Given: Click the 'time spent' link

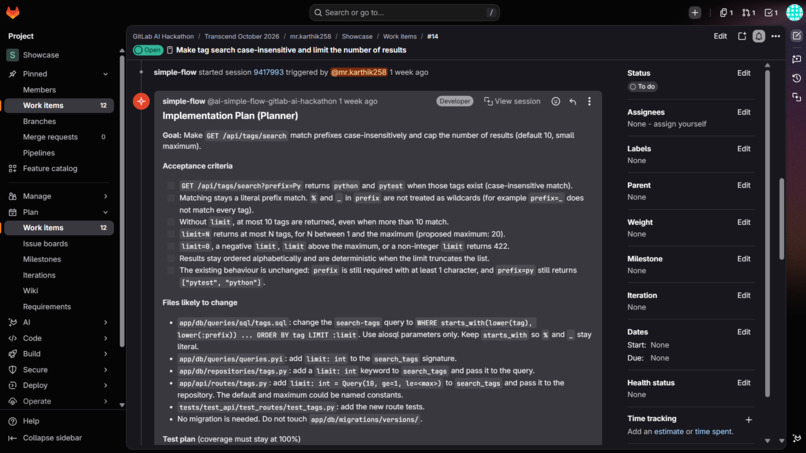Looking at the screenshot, I should pyautogui.click(x=713, y=431).
